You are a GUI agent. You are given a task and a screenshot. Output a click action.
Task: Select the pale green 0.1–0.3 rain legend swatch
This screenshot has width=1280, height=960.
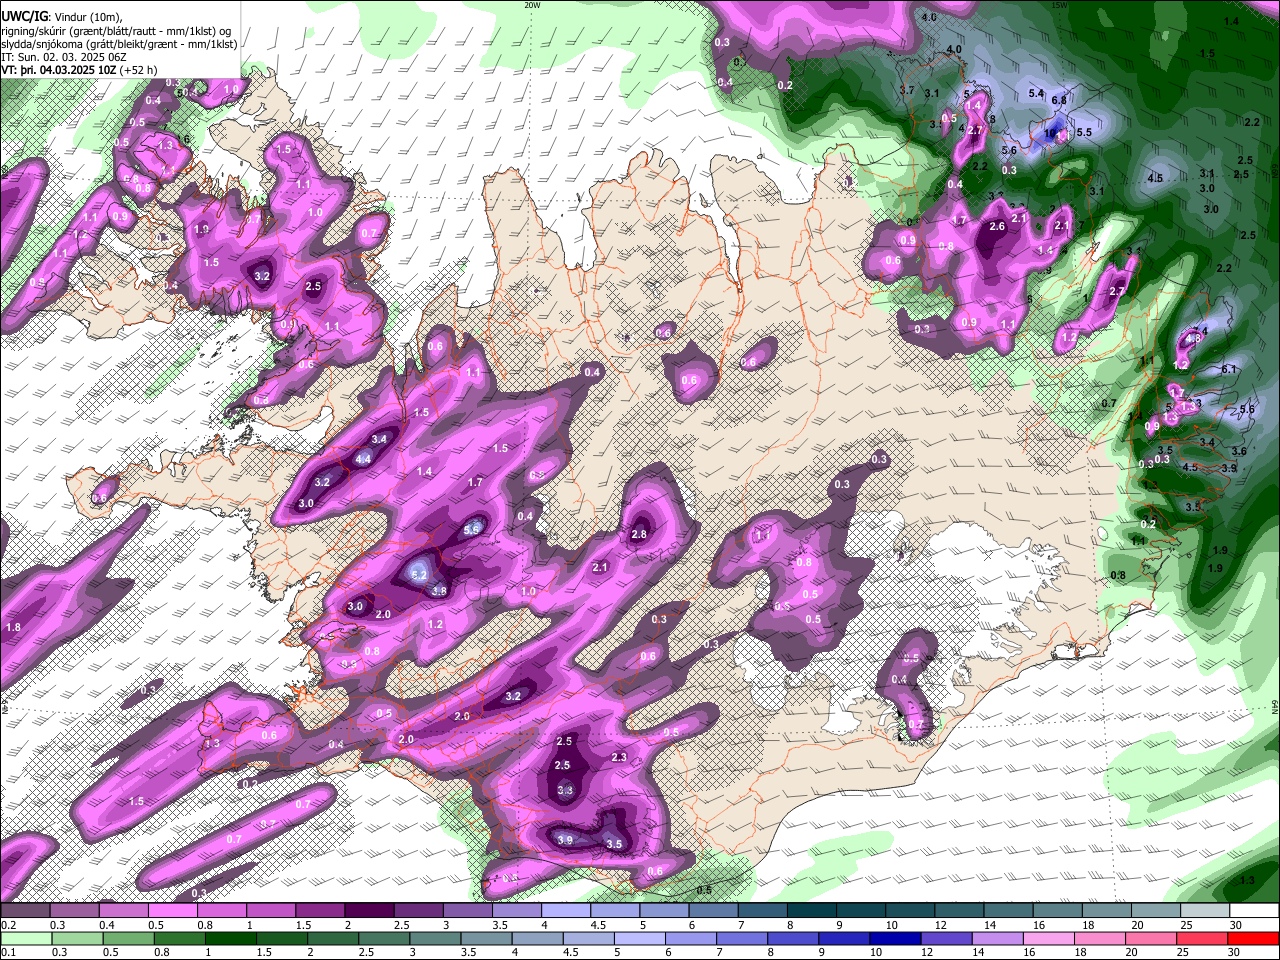coord(25,939)
